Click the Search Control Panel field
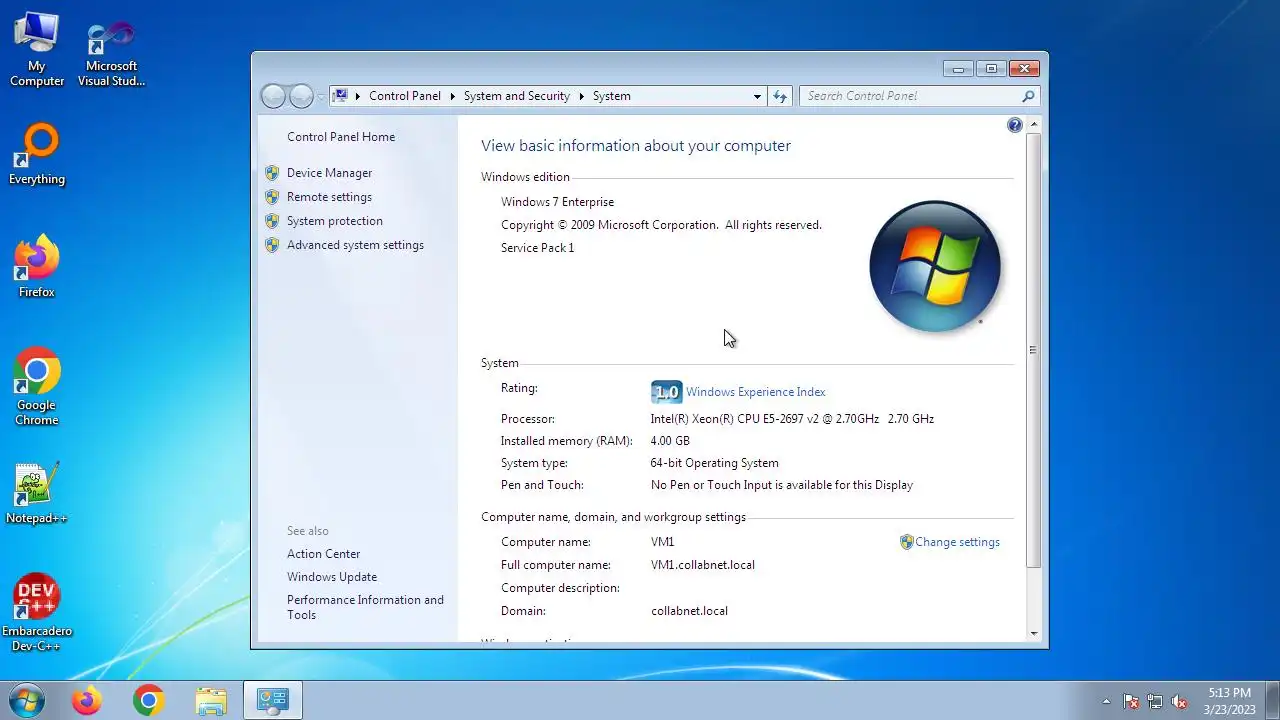This screenshot has height=720, width=1280. click(919, 96)
